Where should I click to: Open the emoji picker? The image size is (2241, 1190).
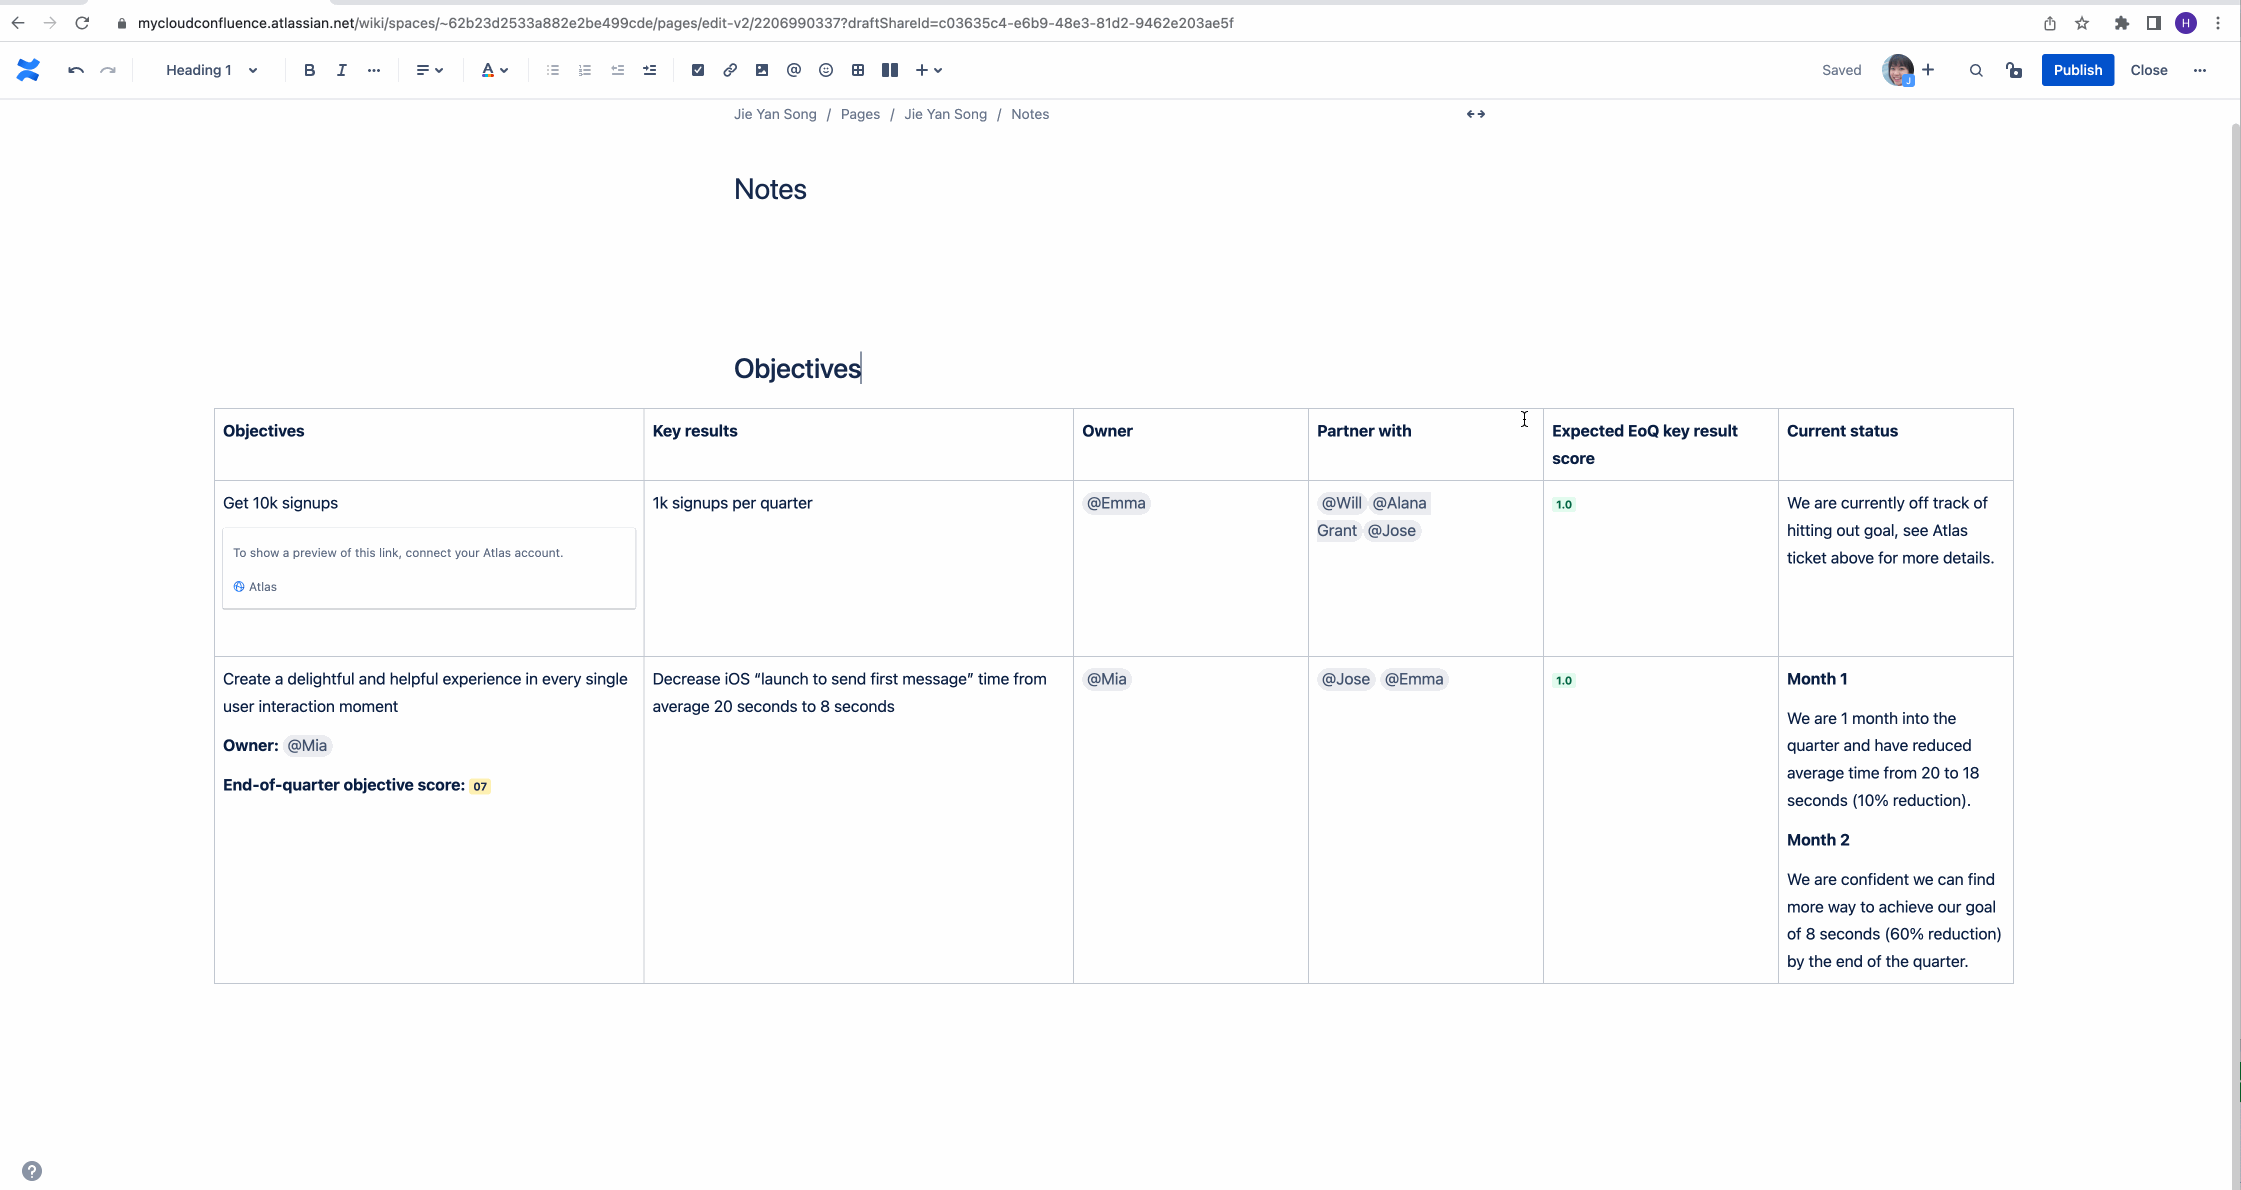tap(826, 70)
